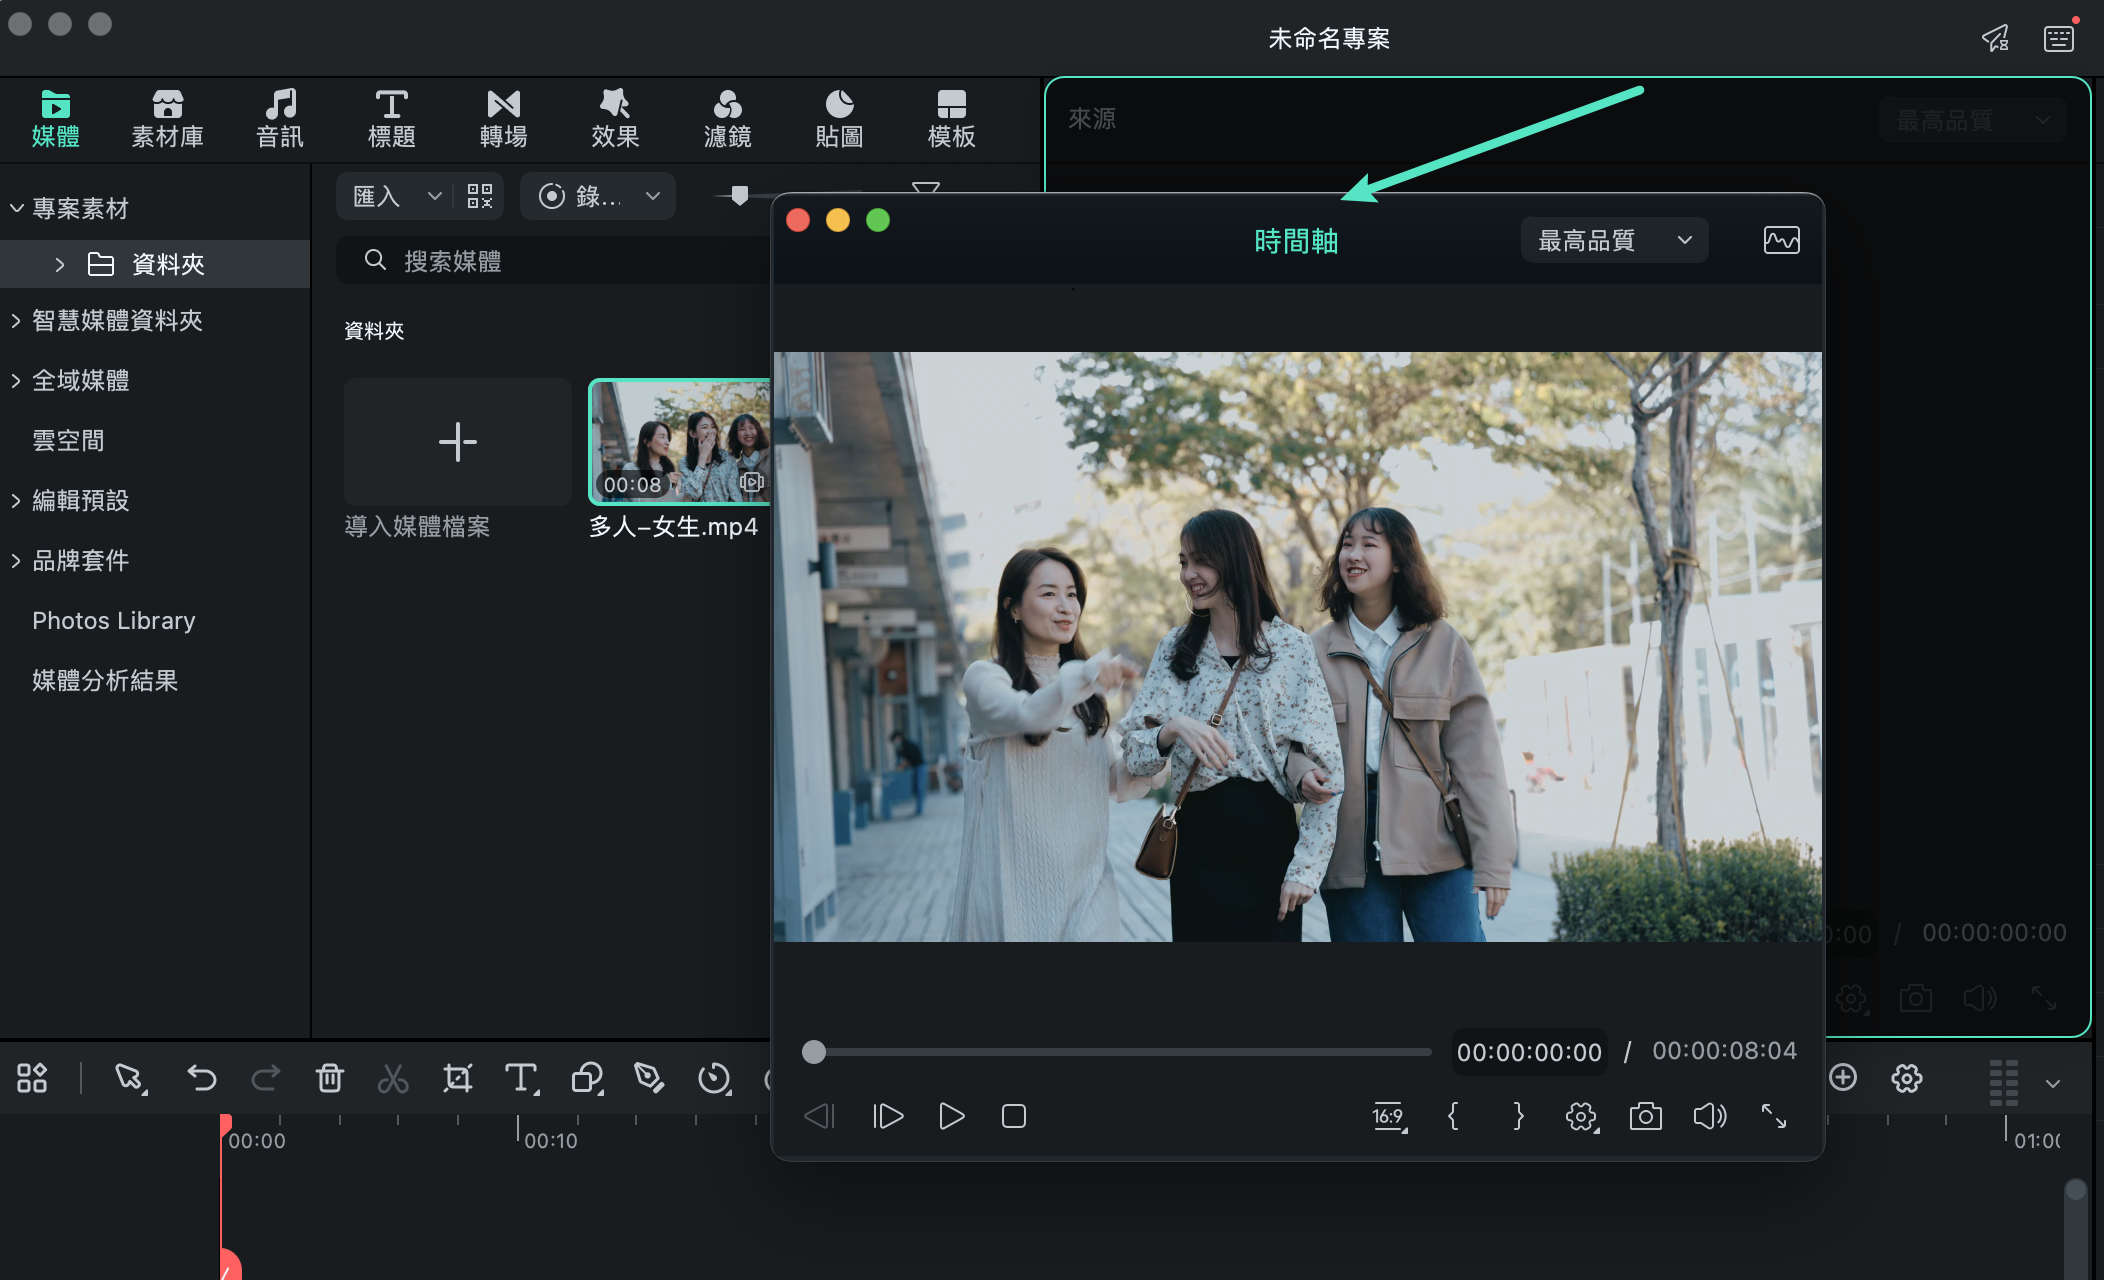Viewport: 2104px width, 1280px height.
Task: Open 最高品質 dropdown in 時間軸 window
Action: click(x=1614, y=241)
